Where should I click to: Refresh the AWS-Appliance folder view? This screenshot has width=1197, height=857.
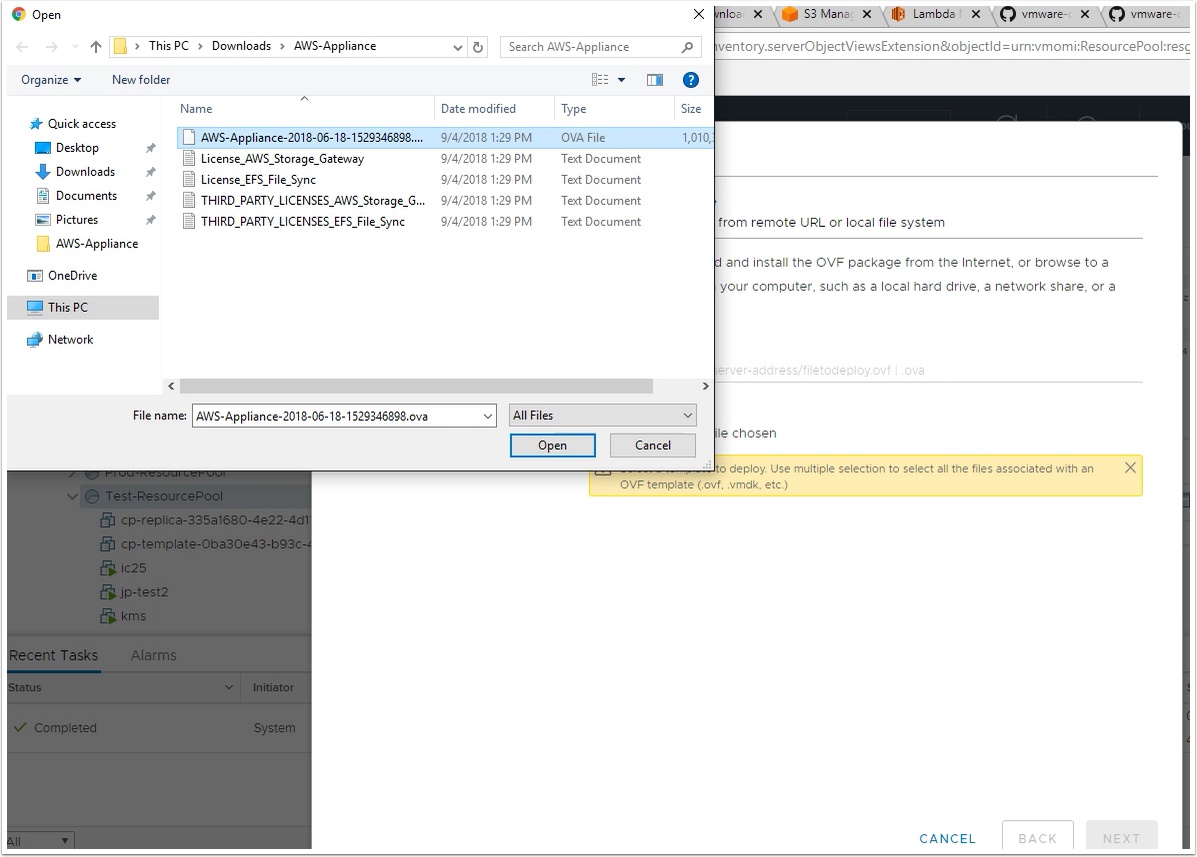(x=478, y=47)
